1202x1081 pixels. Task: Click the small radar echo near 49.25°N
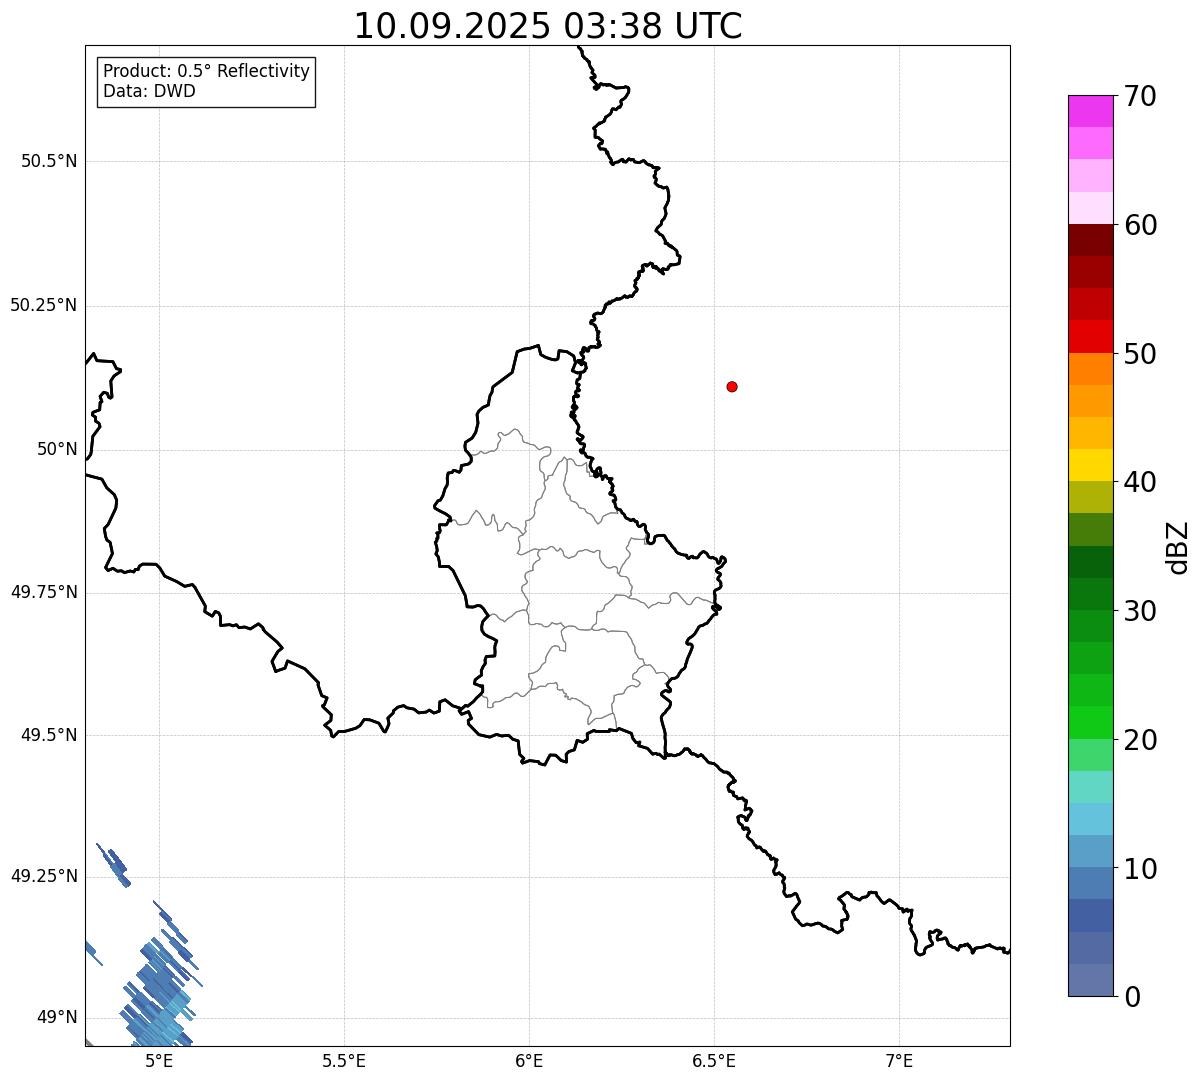(113, 865)
